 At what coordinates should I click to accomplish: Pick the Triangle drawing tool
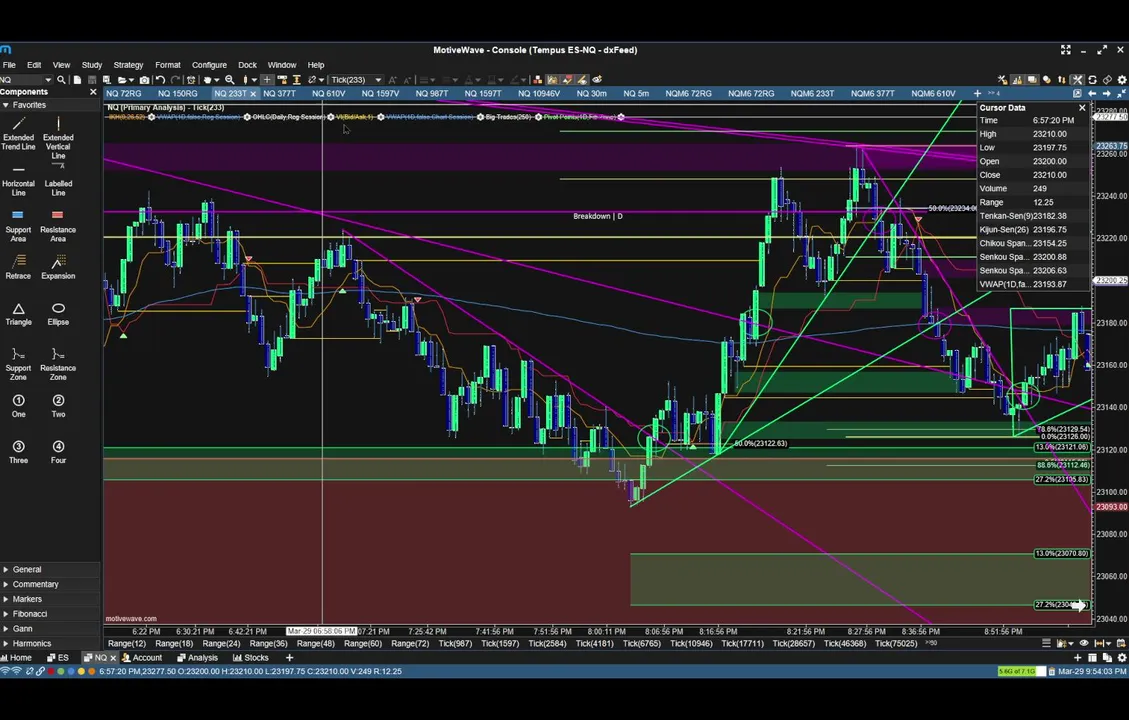[x=19, y=314]
